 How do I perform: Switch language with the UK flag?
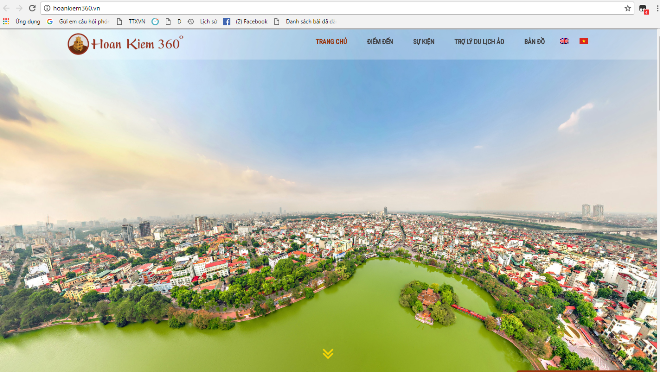pyautogui.click(x=564, y=41)
